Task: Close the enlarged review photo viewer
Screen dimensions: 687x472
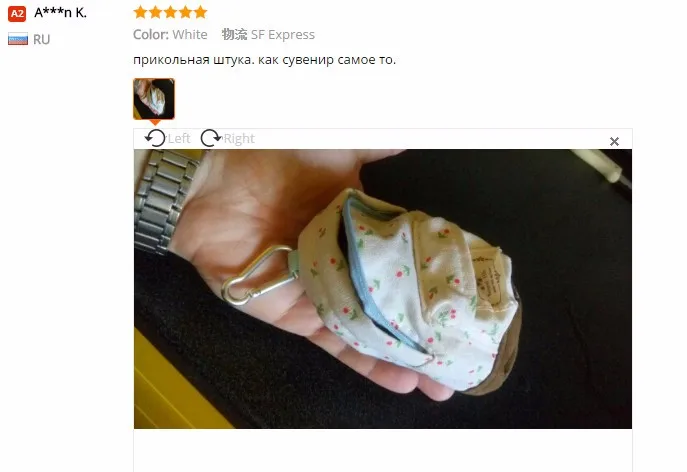Action: (614, 142)
